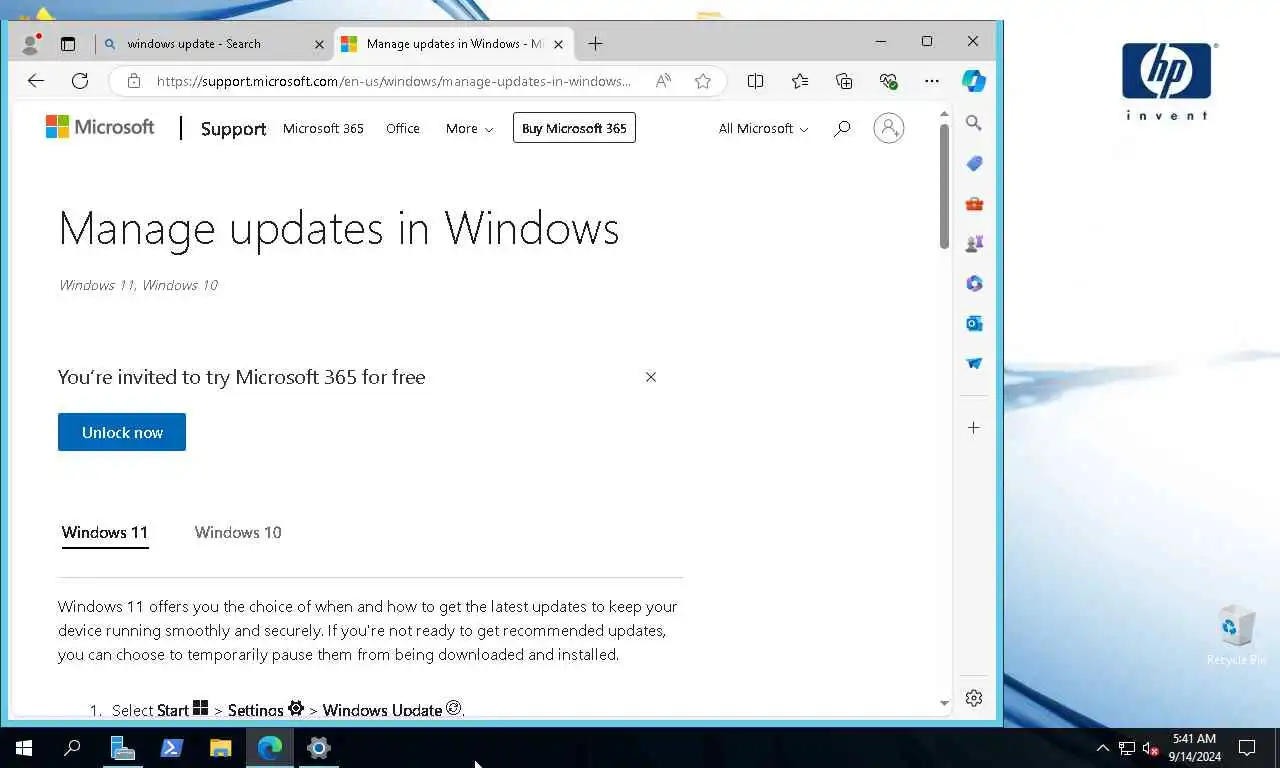The width and height of the screenshot is (1280, 768).
Task: Open the network tray icon
Action: [1127, 748]
